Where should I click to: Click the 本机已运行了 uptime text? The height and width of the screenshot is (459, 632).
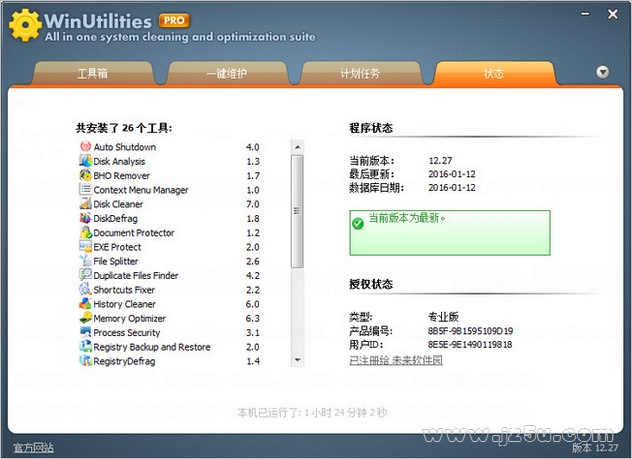click(312, 412)
